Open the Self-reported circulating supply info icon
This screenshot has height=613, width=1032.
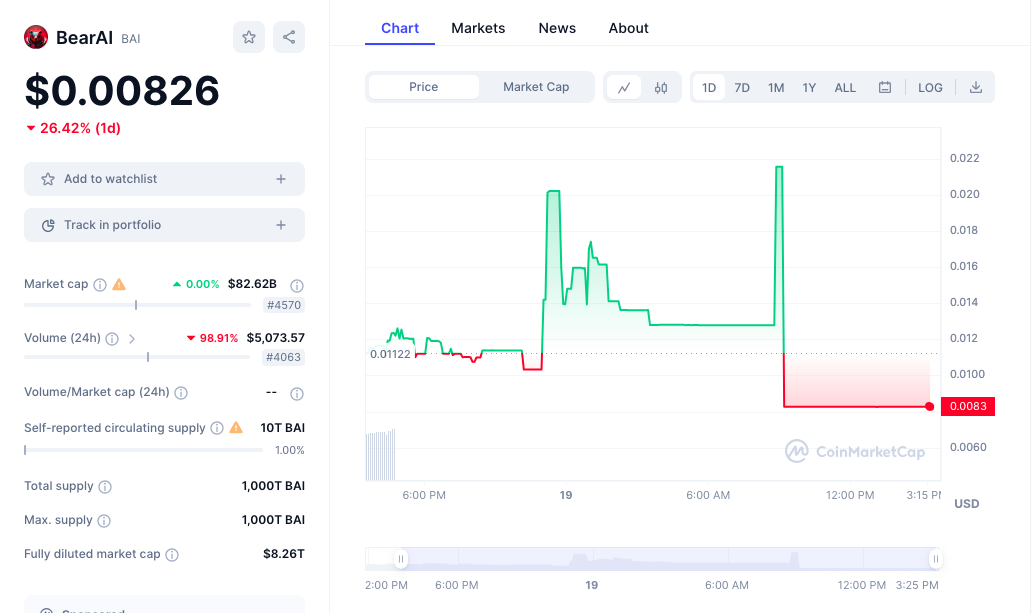click(x=215, y=427)
